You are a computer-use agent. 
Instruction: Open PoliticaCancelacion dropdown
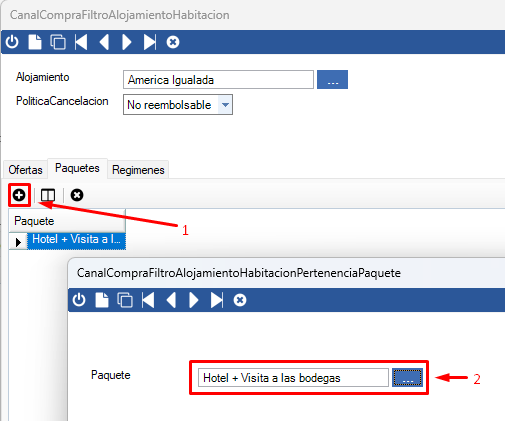225,105
